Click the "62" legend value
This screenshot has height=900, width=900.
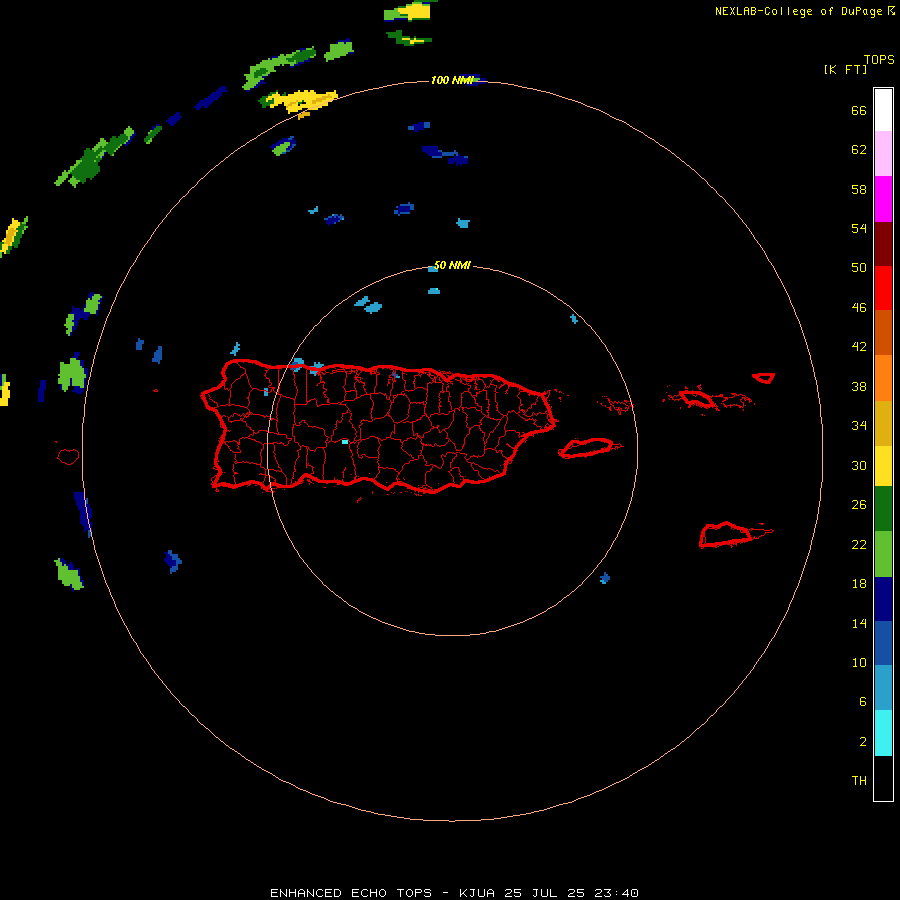(859, 150)
